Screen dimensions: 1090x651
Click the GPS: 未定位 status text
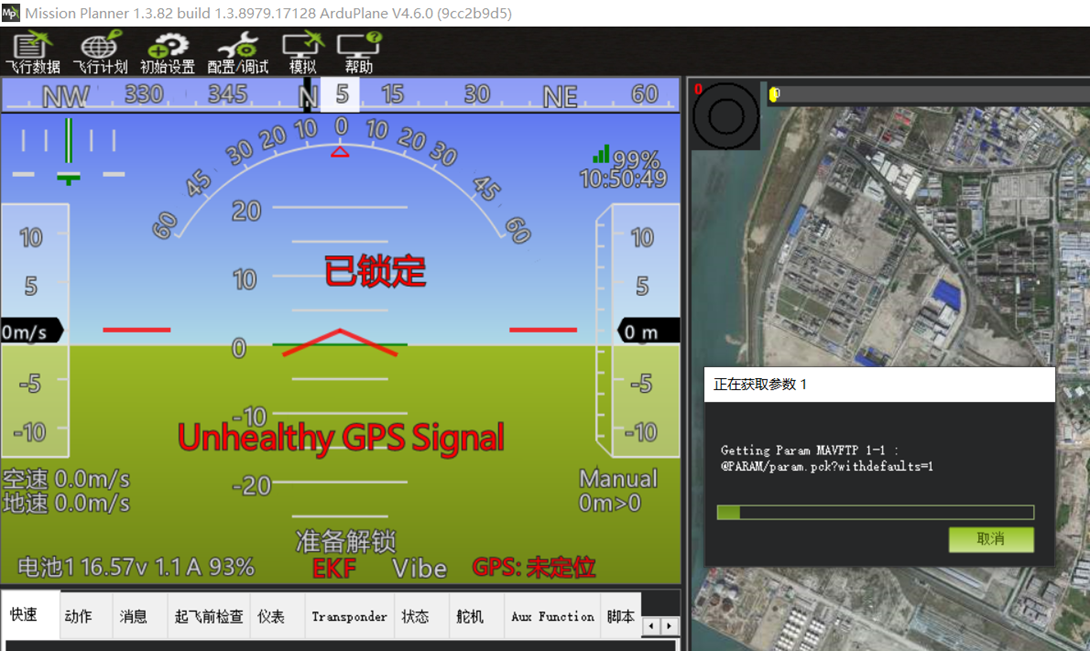click(534, 568)
